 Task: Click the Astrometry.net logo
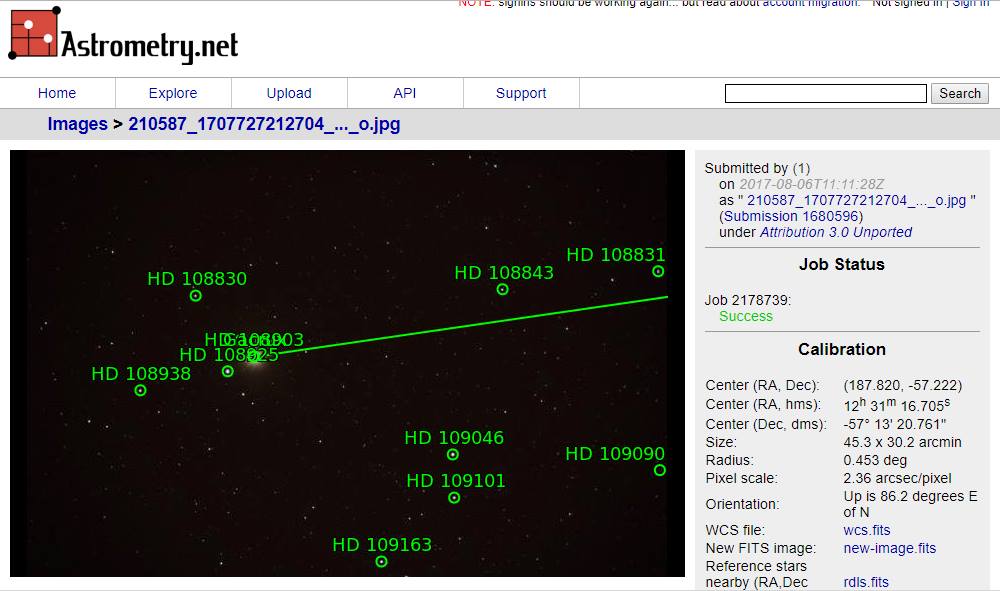point(124,40)
